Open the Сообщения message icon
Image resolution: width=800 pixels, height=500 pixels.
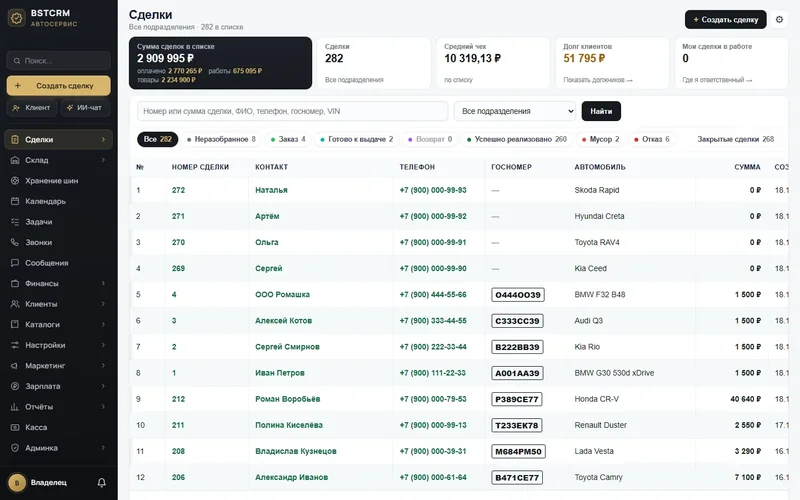pos(15,263)
